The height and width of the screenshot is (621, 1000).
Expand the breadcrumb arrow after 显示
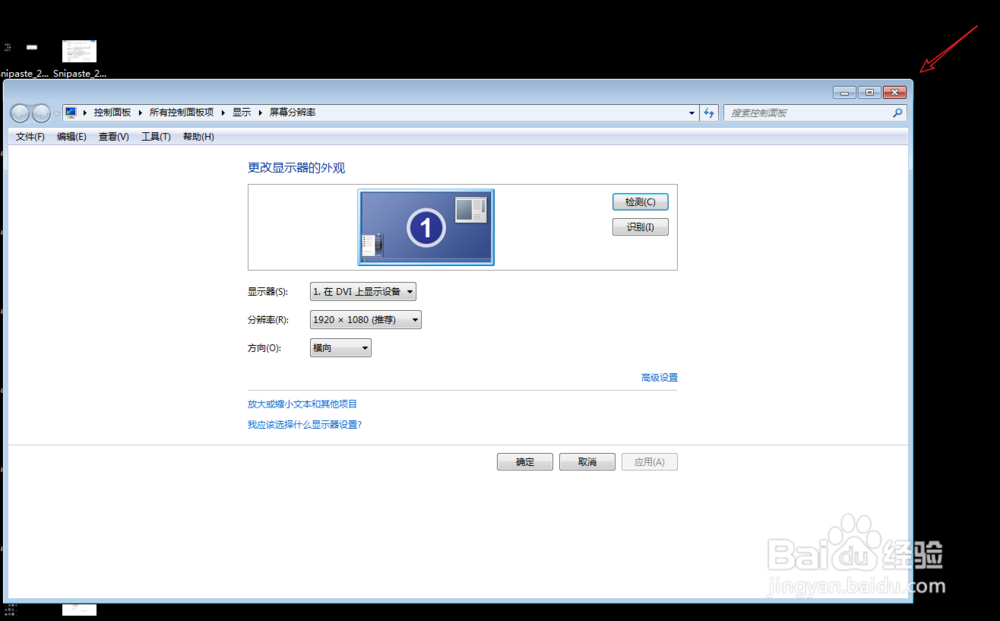(x=260, y=112)
